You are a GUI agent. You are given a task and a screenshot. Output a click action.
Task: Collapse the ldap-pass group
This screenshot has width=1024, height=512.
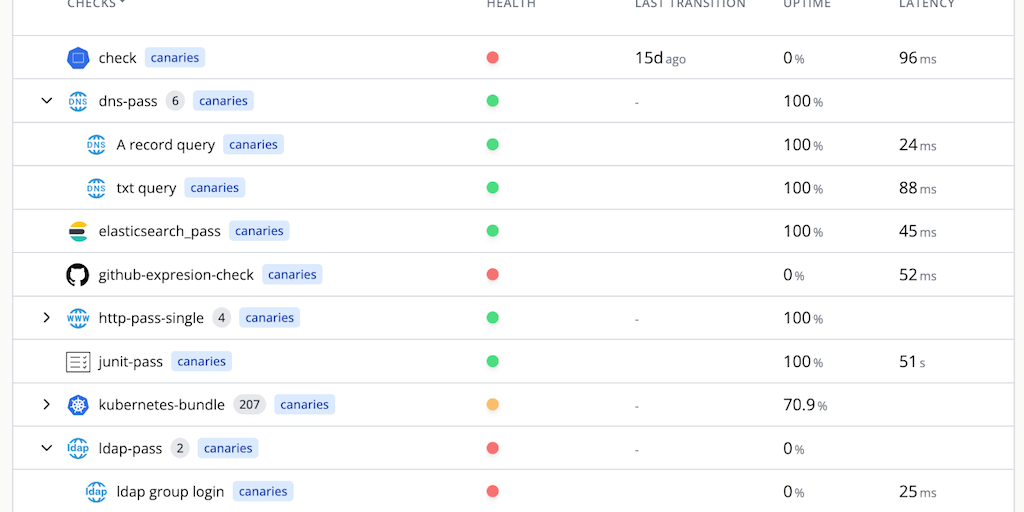(46, 448)
